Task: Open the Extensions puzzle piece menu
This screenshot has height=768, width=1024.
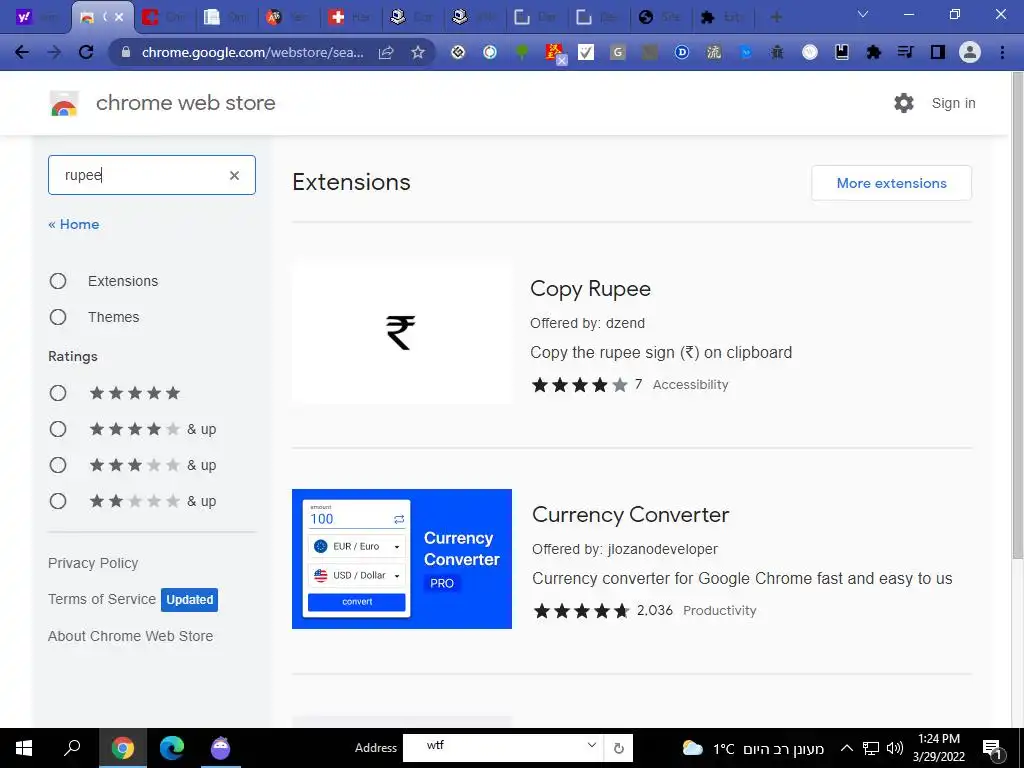Action: pyautogui.click(x=874, y=52)
